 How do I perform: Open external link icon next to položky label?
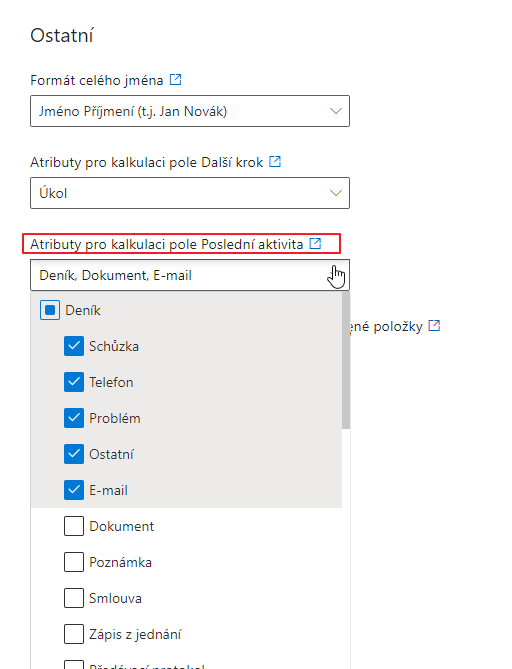[x=434, y=326]
